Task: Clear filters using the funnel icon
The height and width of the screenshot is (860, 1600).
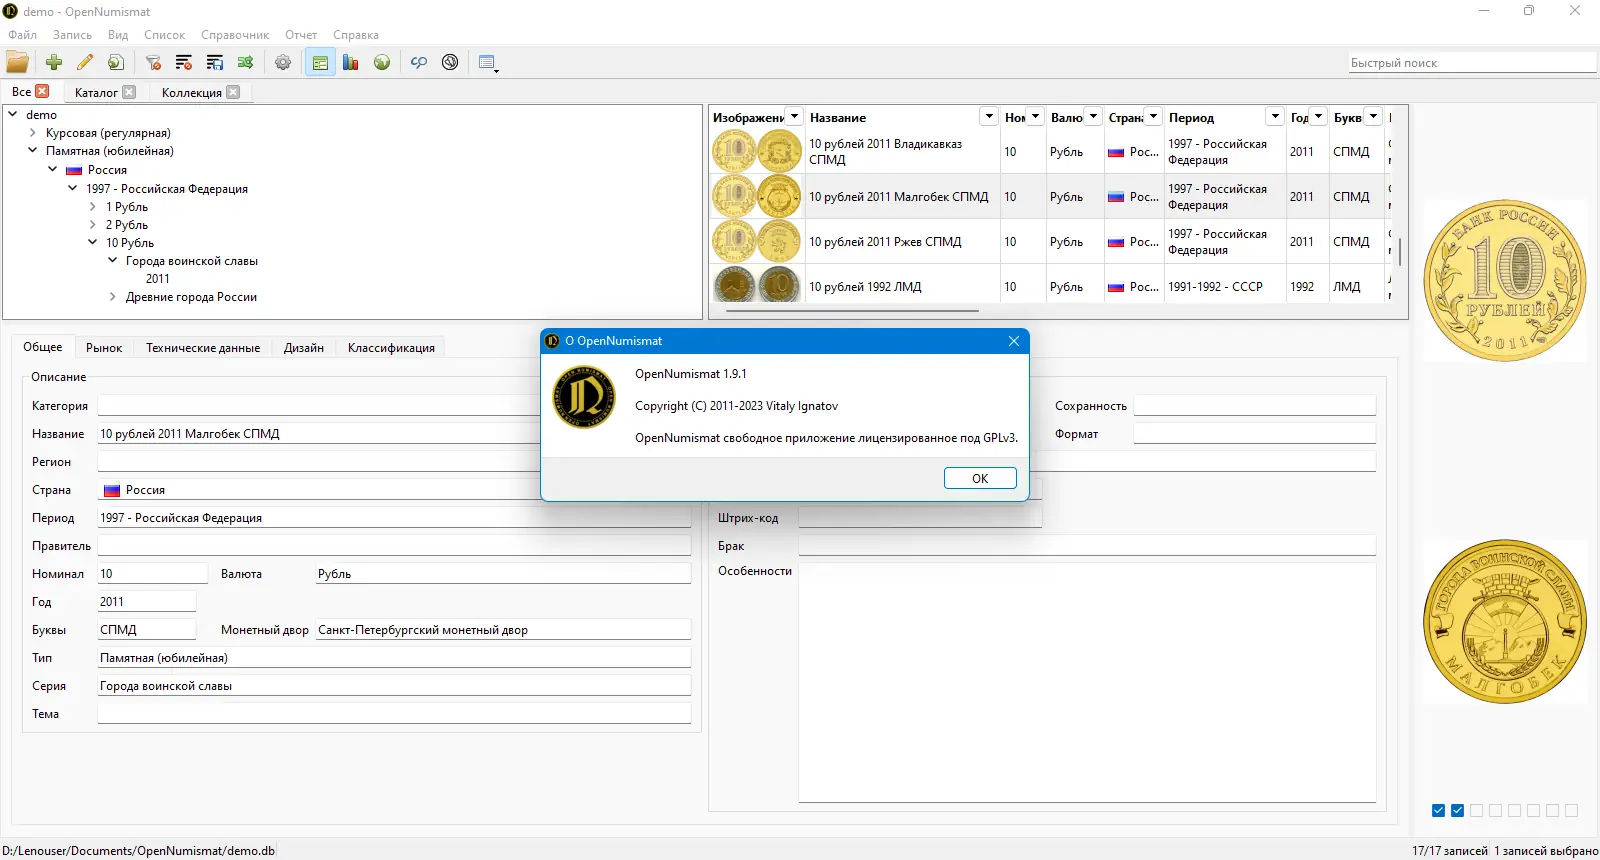Action: tap(153, 62)
